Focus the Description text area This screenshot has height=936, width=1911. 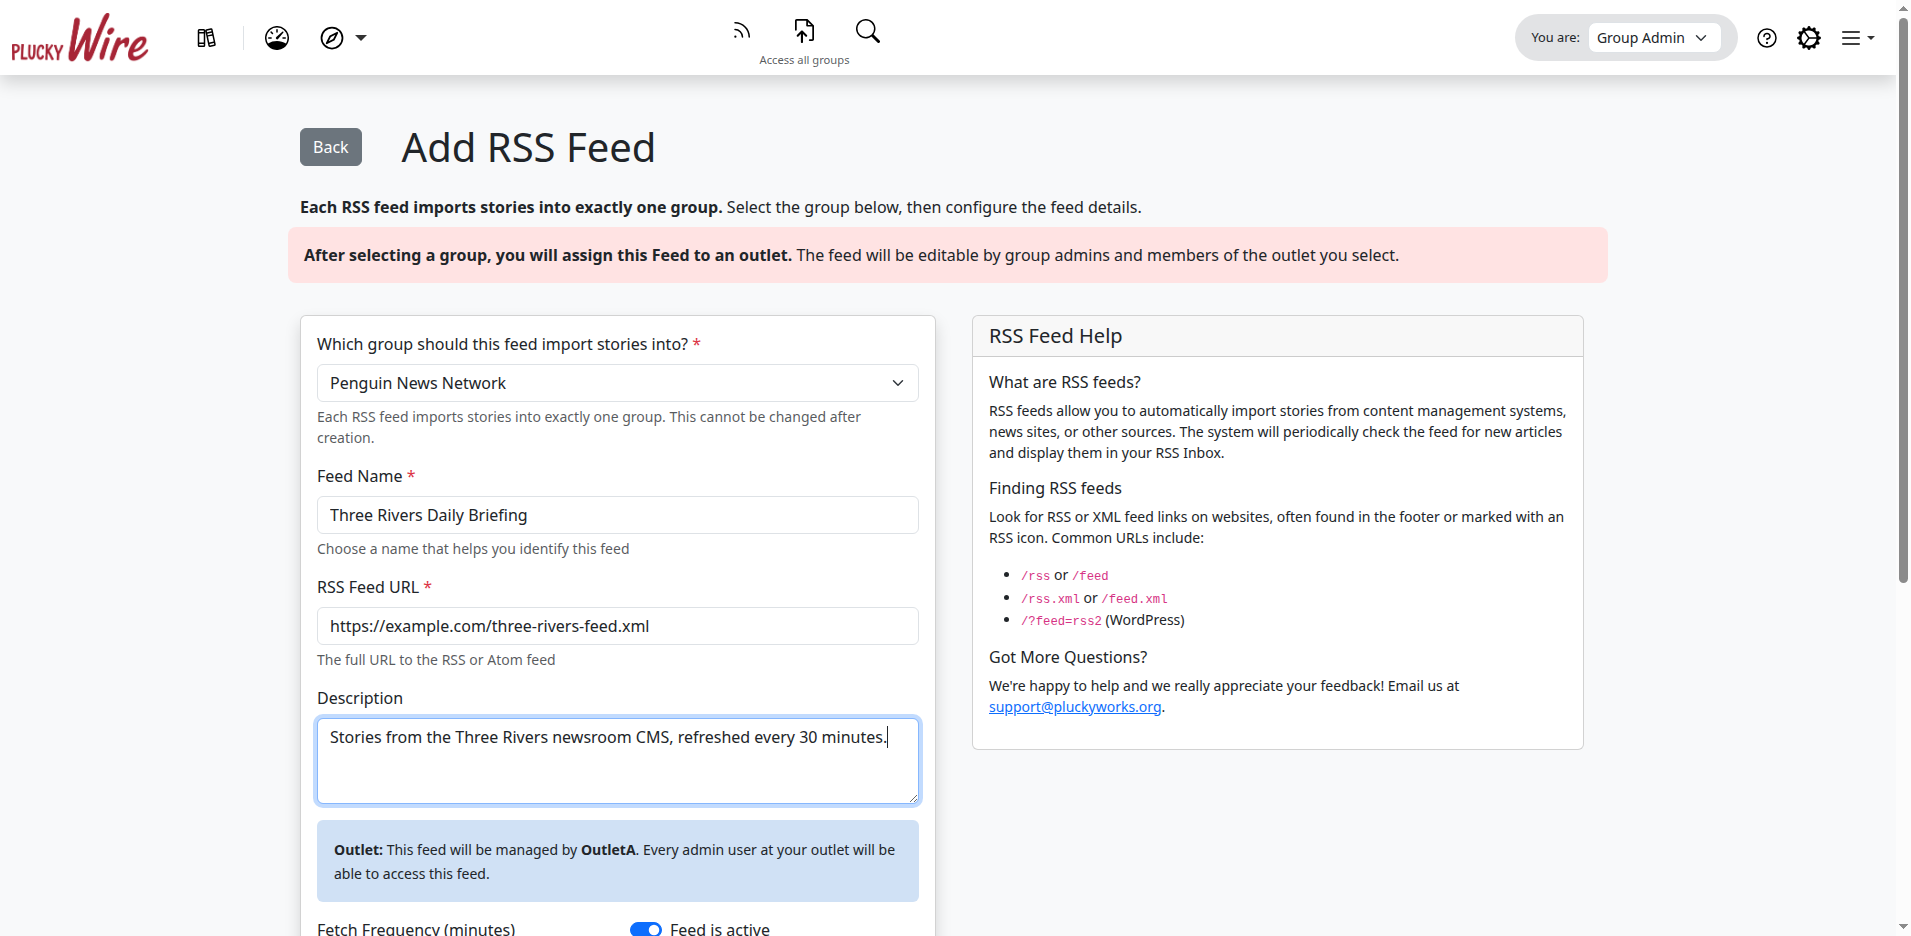pyautogui.click(x=618, y=761)
